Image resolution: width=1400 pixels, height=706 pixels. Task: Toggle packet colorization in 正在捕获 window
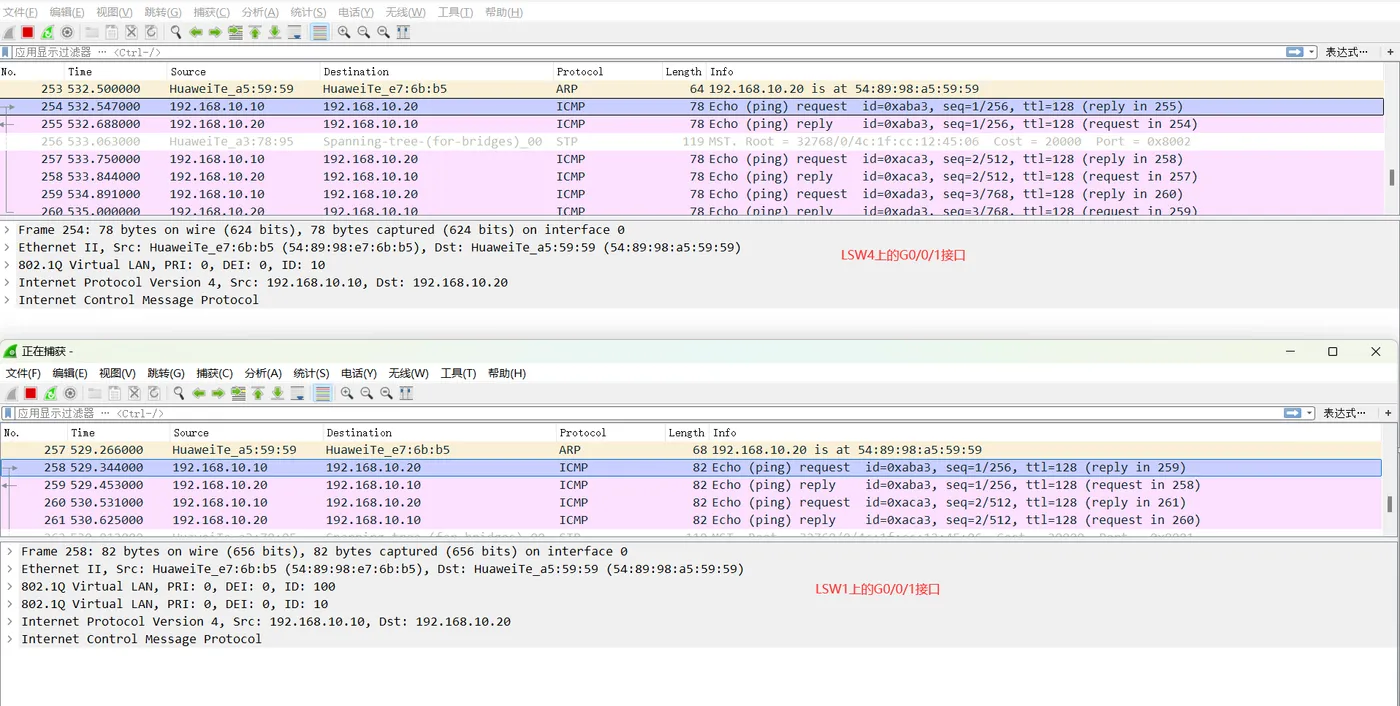[x=322, y=393]
